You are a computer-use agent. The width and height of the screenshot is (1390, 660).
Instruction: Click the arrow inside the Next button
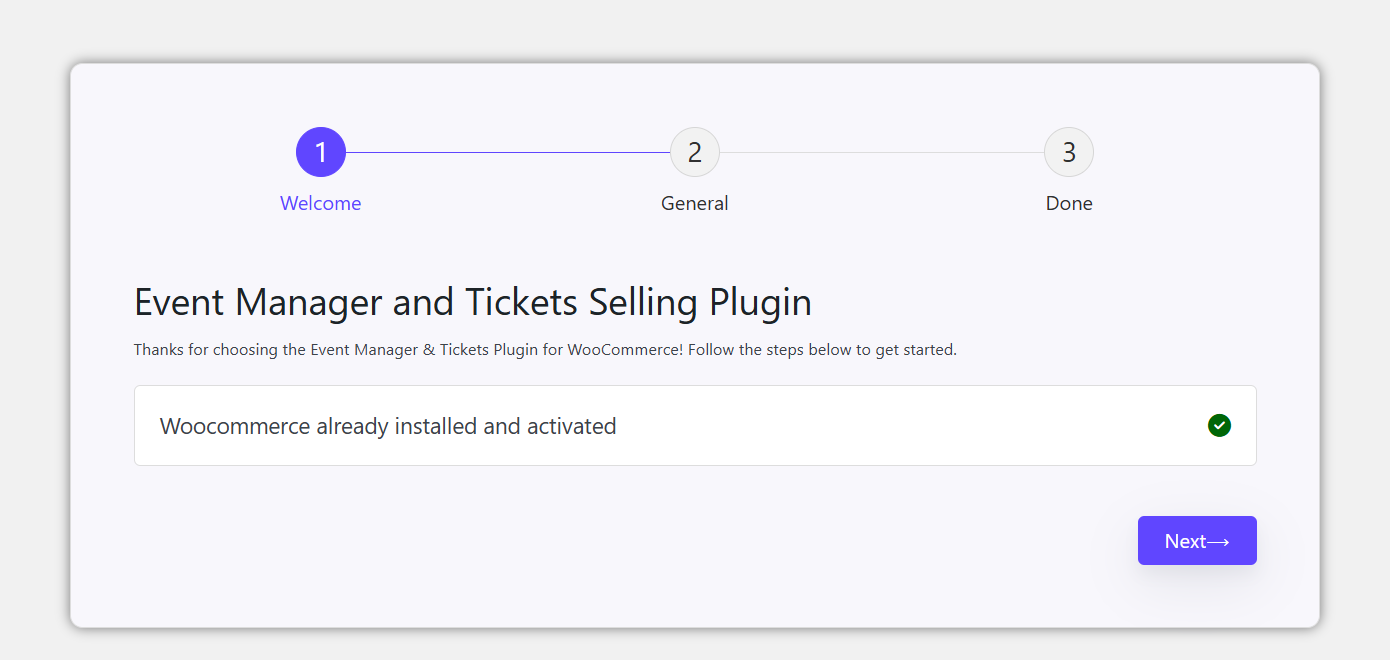[x=1218, y=542]
